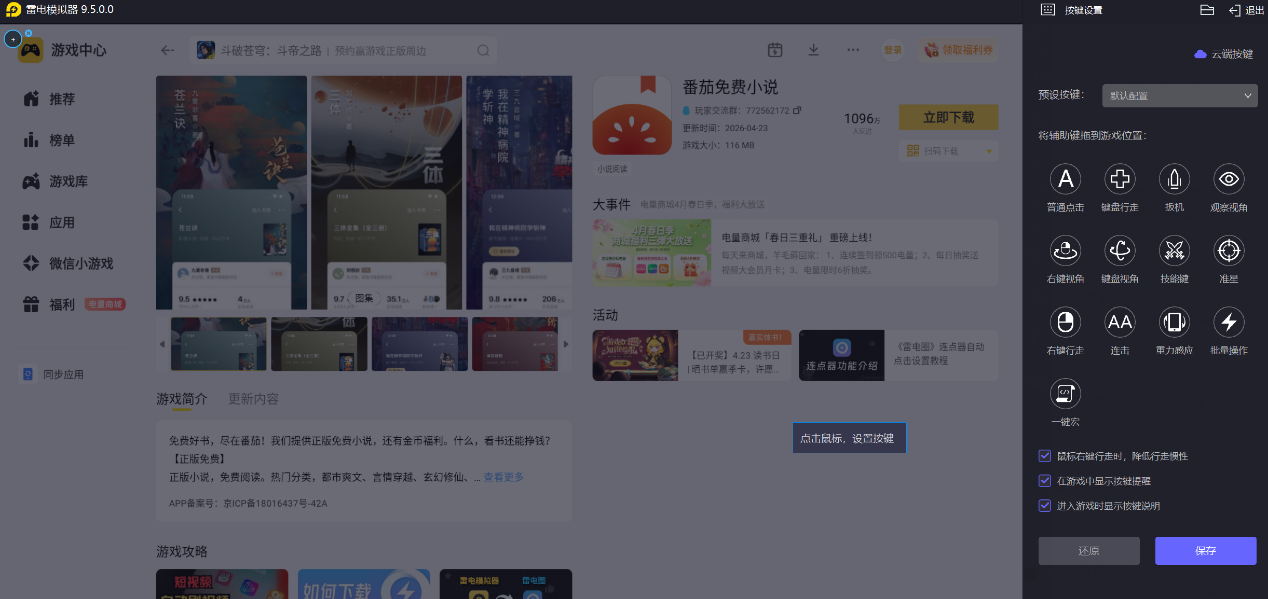Select the 扳机 (trigger) bullet icon
The height and width of the screenshot is (599, 1268).
[1174, 179]
